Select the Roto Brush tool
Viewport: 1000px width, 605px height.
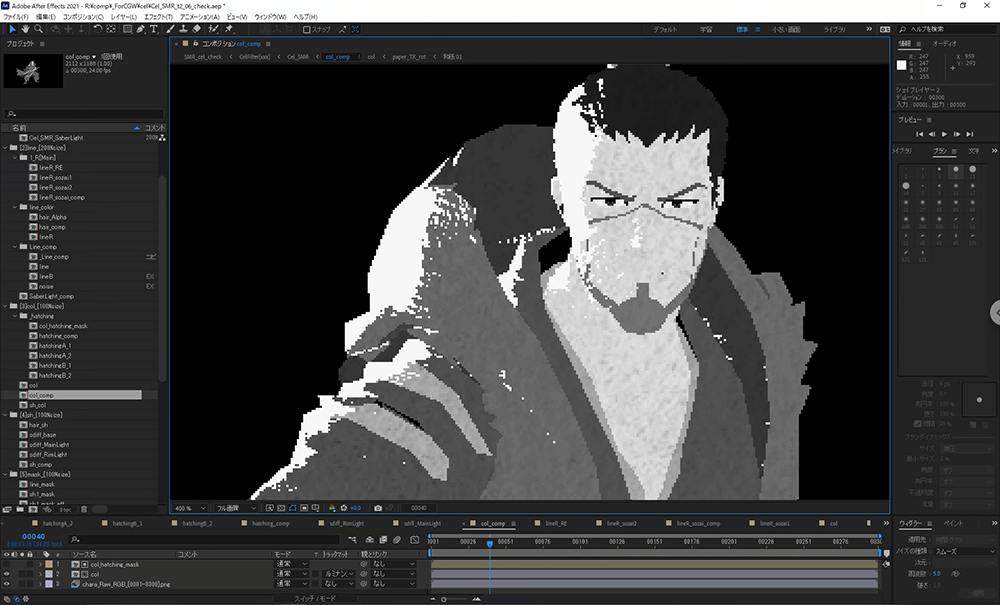click(x=213, y=29)
